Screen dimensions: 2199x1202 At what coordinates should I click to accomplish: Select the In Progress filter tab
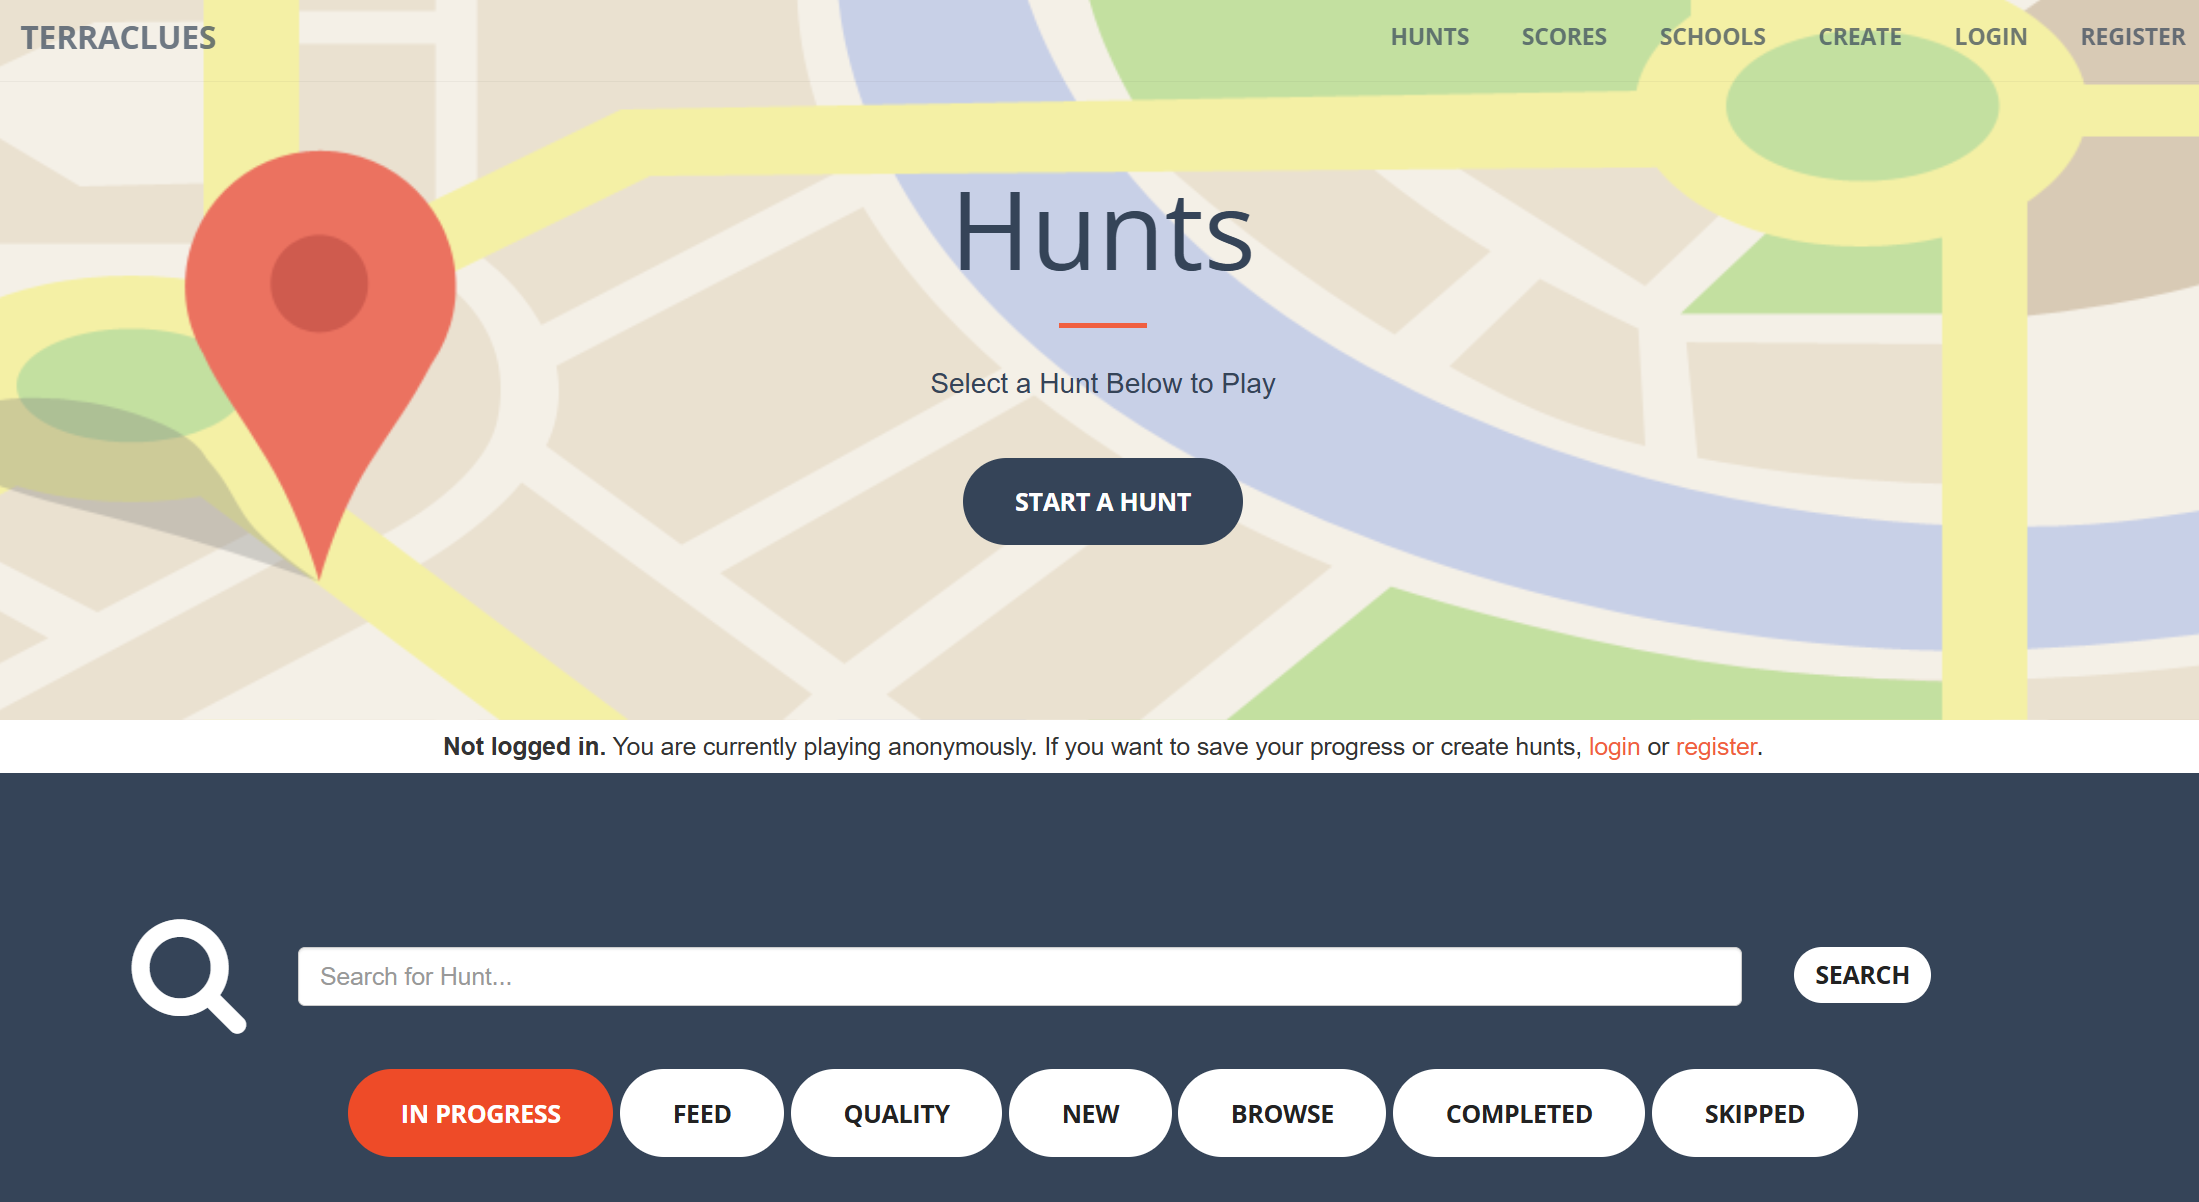480,1113
